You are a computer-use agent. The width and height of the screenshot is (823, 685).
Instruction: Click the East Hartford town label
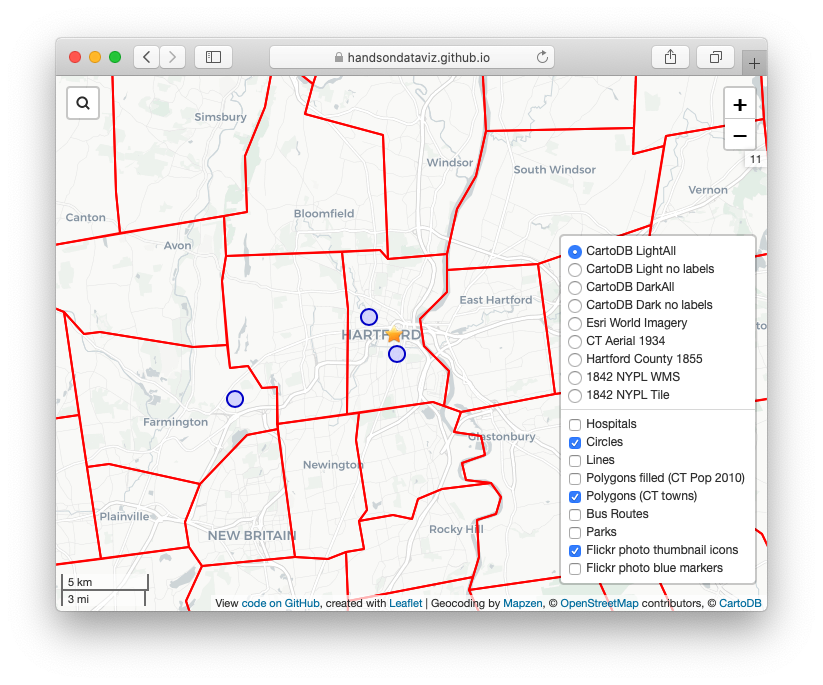pos(495,300)
